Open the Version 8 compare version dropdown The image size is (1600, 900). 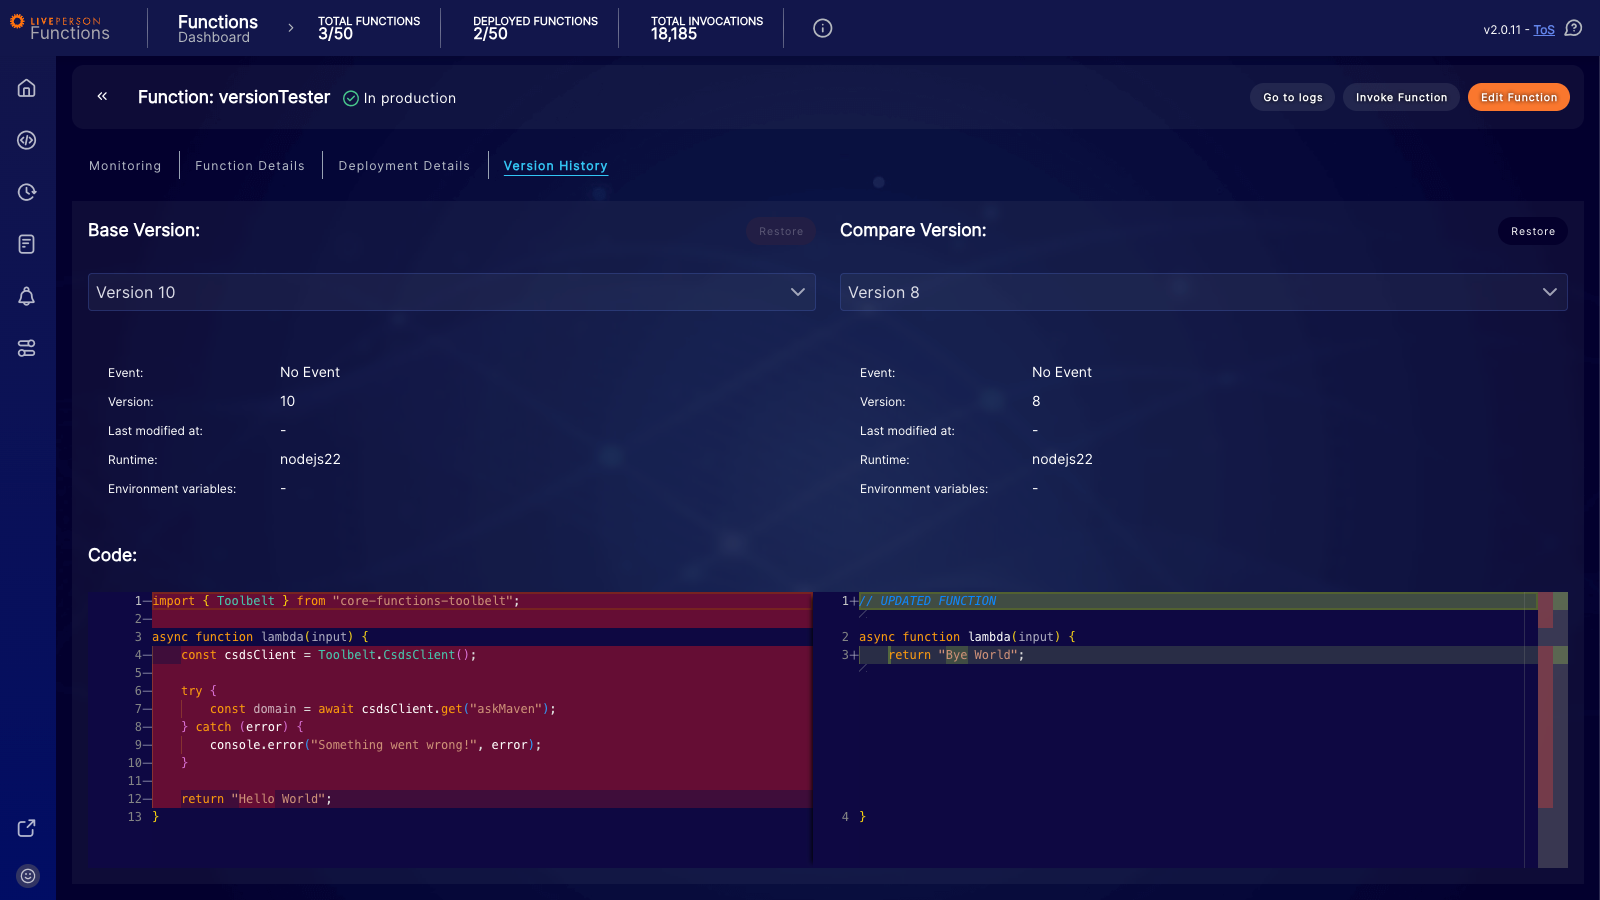1203,292
